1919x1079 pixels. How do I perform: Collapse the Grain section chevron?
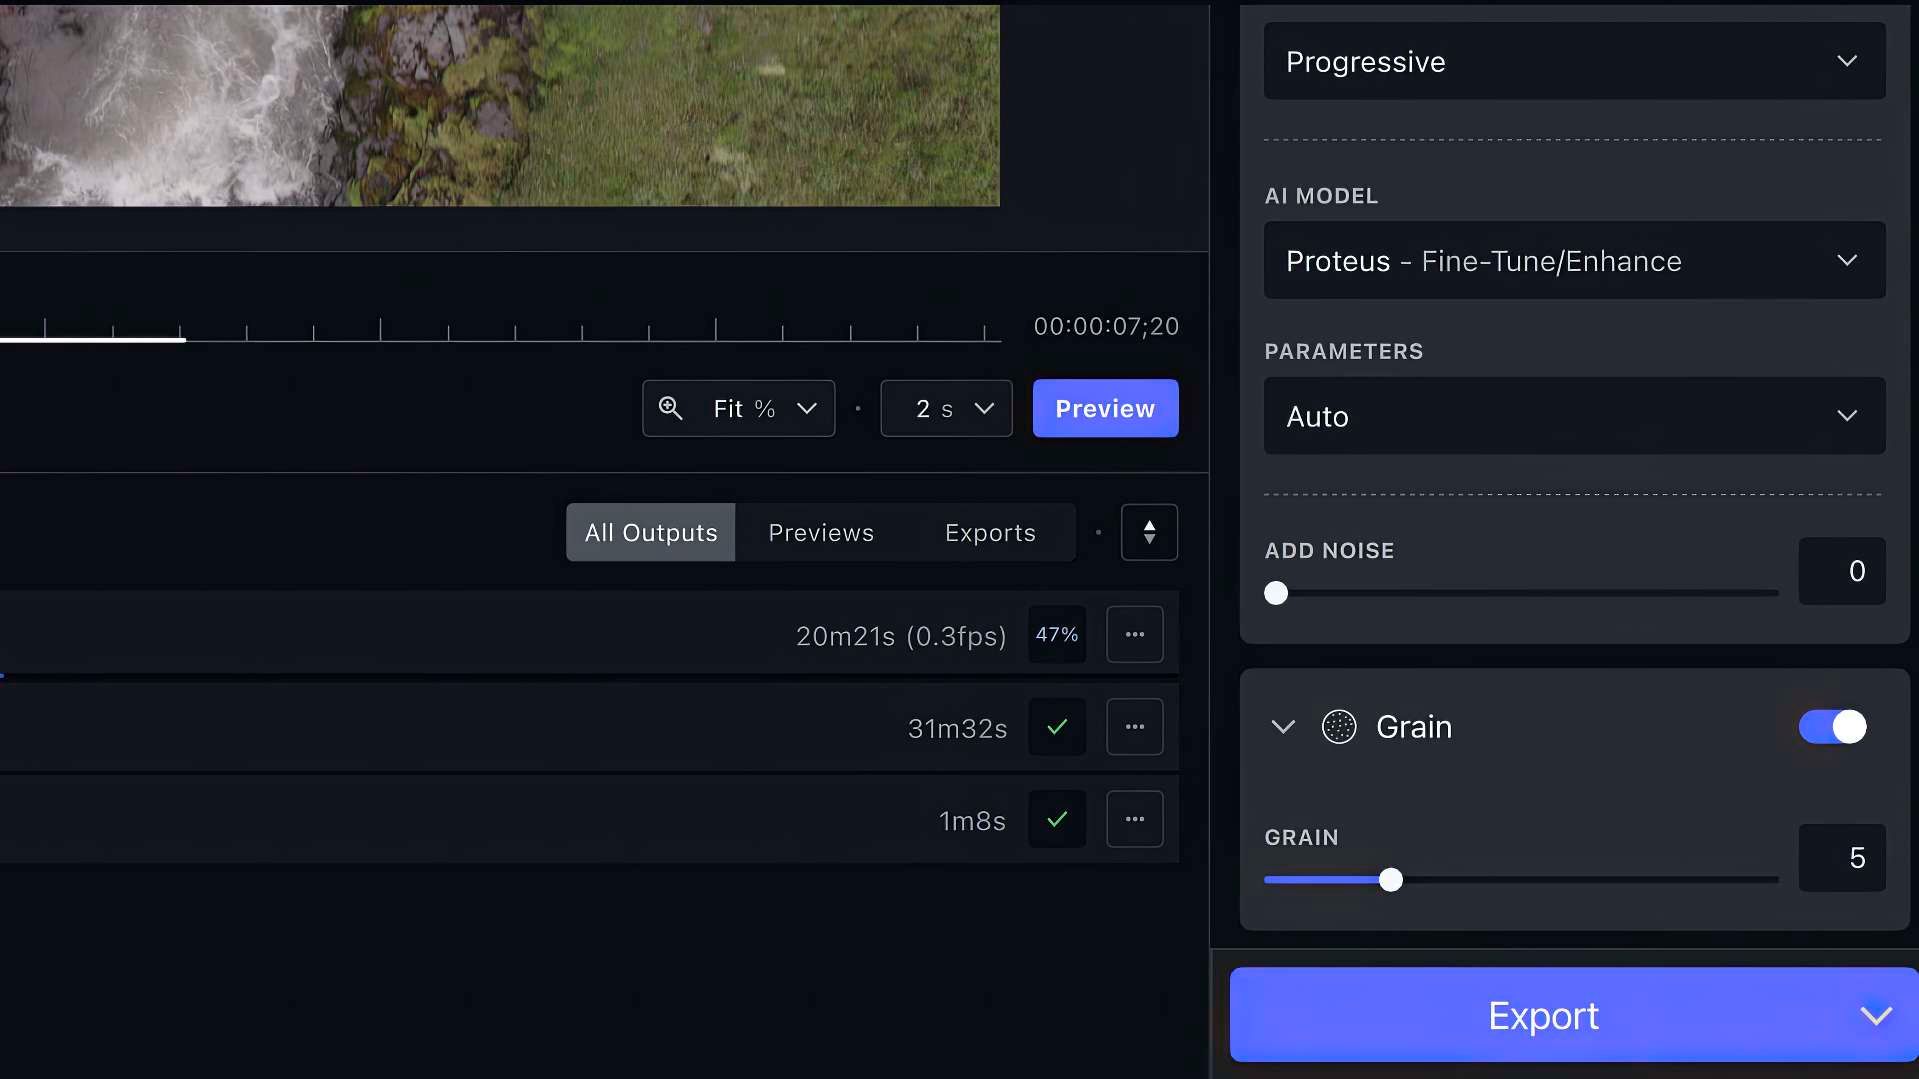[x=1282, y=727]
